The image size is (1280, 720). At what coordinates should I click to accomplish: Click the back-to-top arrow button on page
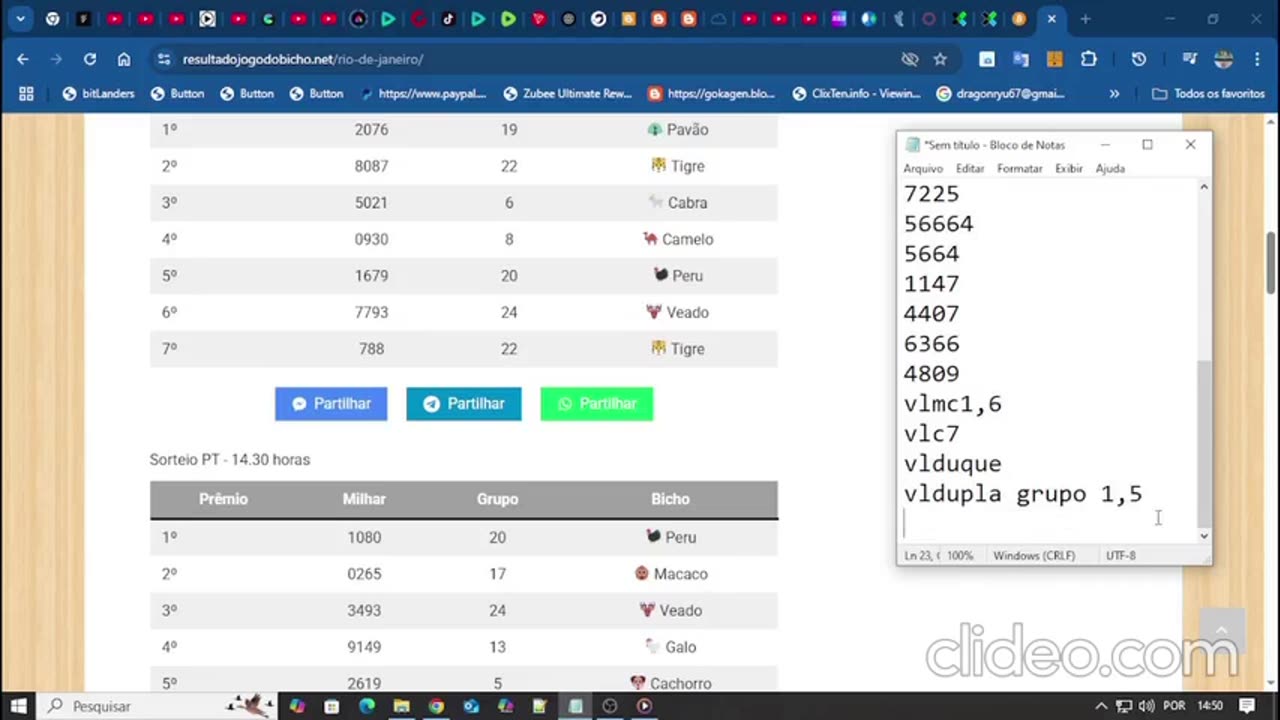coord(1221,631)
